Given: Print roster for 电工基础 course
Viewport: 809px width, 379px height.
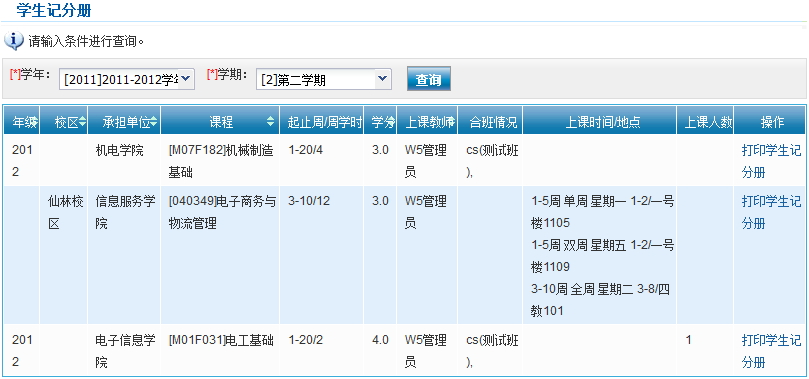Looking at the screenshot, I should (771, 351).
